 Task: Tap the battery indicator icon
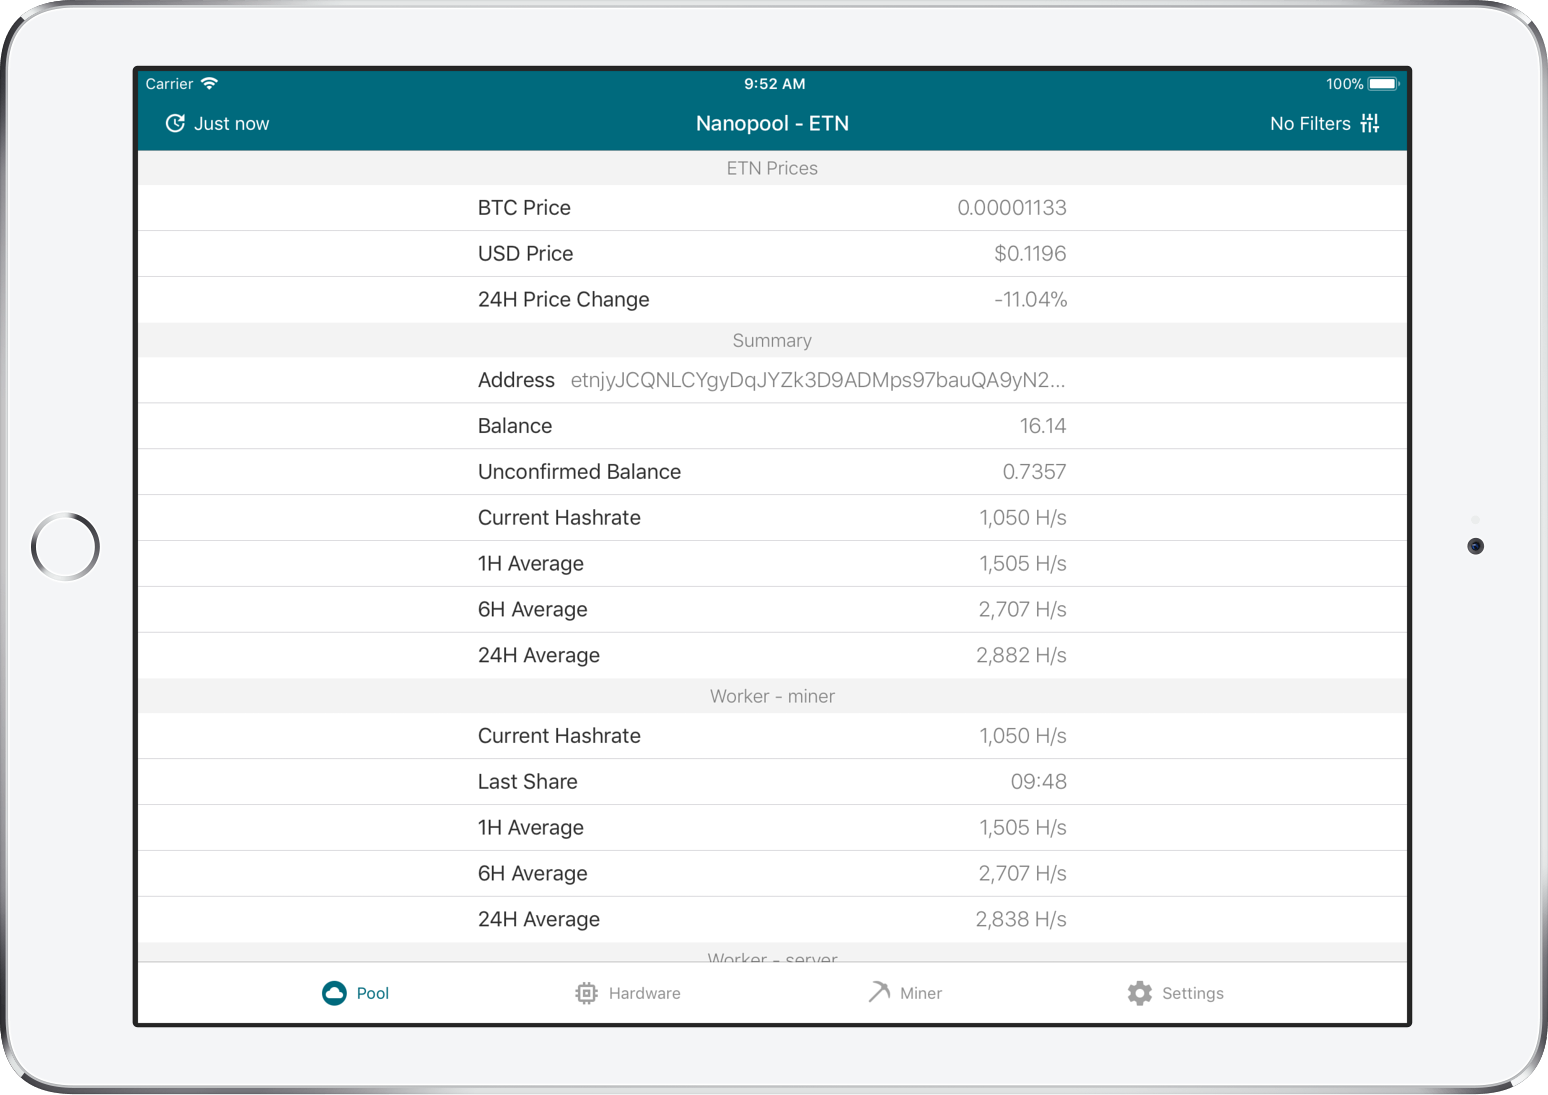[x=1384, y=84]
